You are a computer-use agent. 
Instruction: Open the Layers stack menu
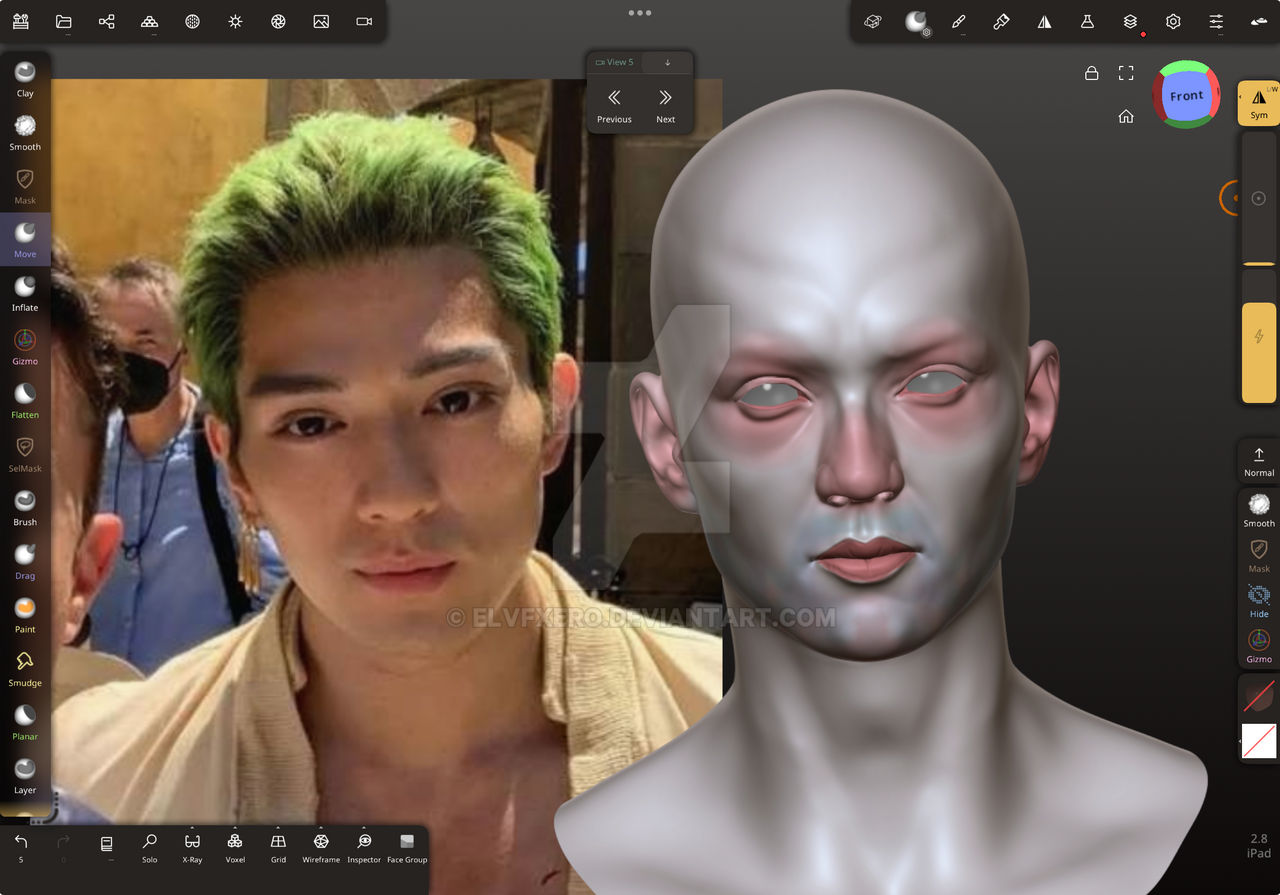[1130, 21]
